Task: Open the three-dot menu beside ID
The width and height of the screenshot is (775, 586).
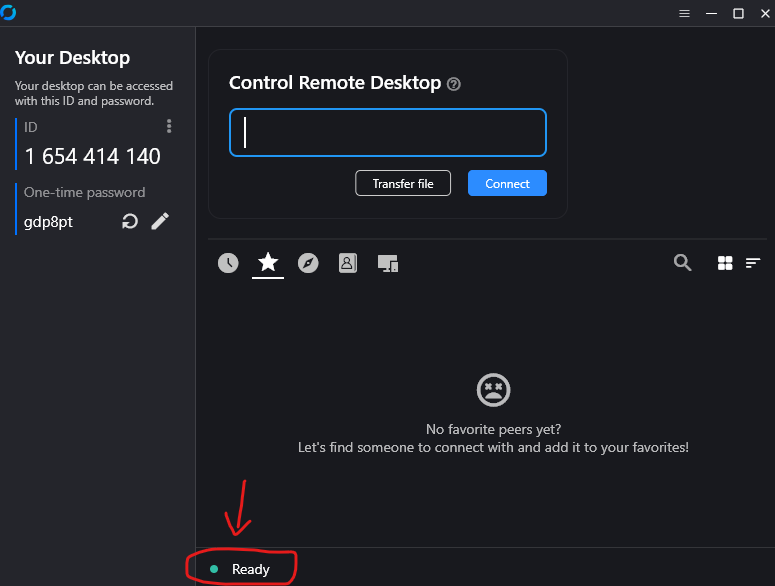Action: point(169,126)
